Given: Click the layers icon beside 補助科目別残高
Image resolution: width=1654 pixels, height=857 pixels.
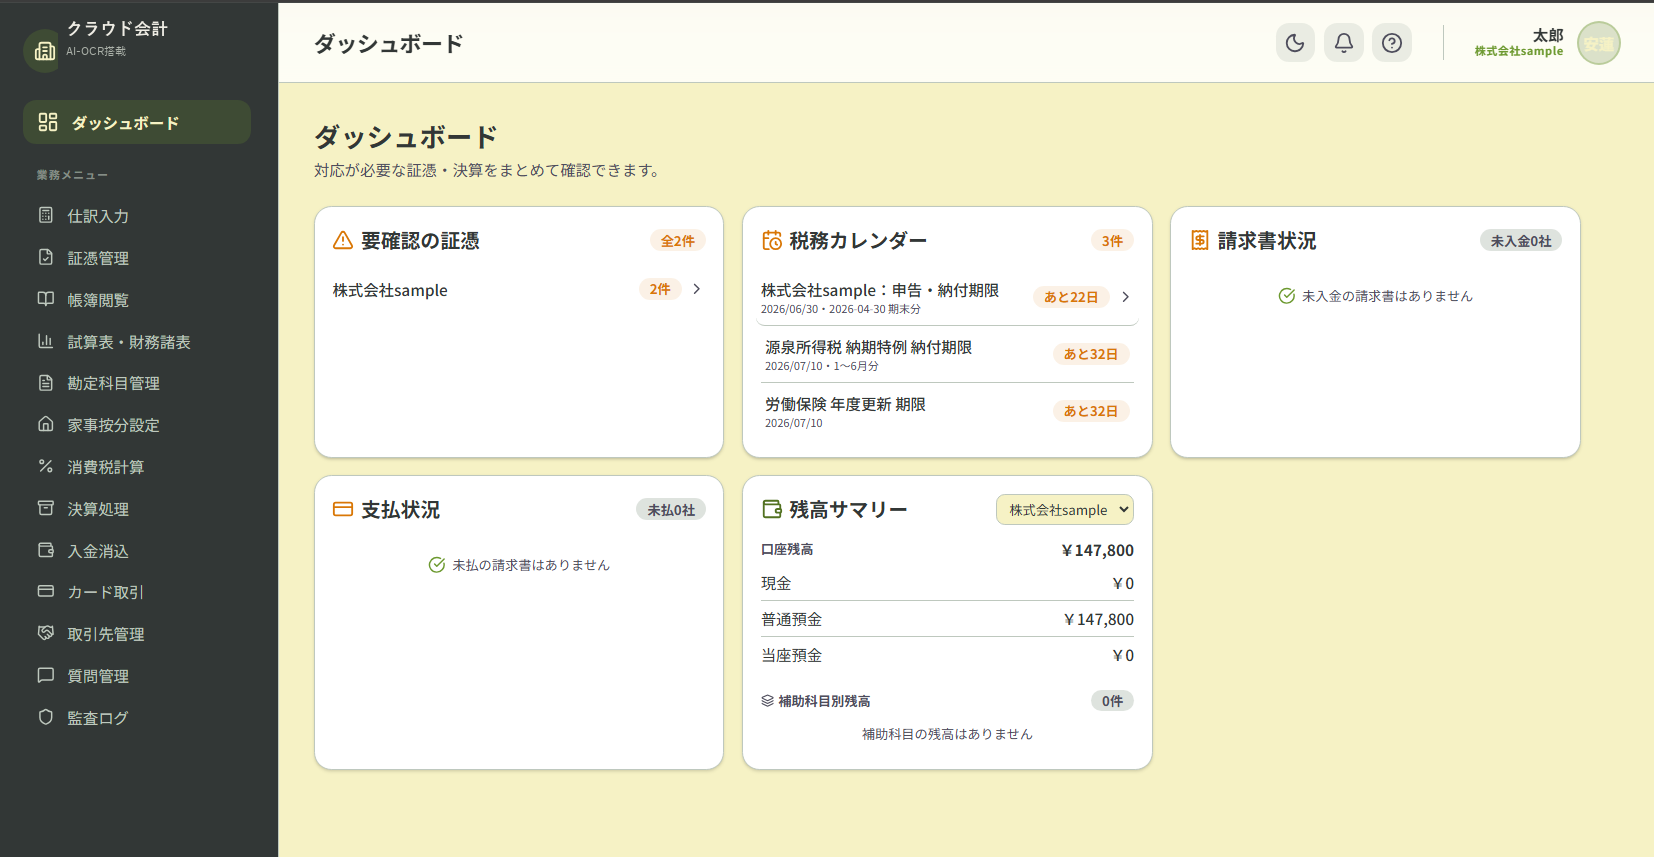Looking at the screenshot, I should 767,701.
